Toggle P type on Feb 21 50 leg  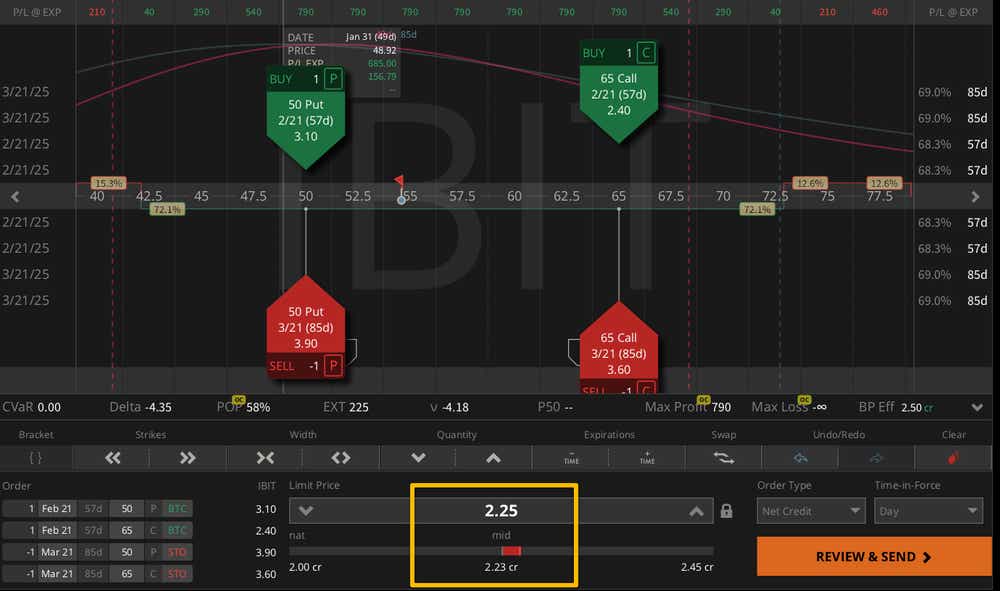[x=153, y=509]
